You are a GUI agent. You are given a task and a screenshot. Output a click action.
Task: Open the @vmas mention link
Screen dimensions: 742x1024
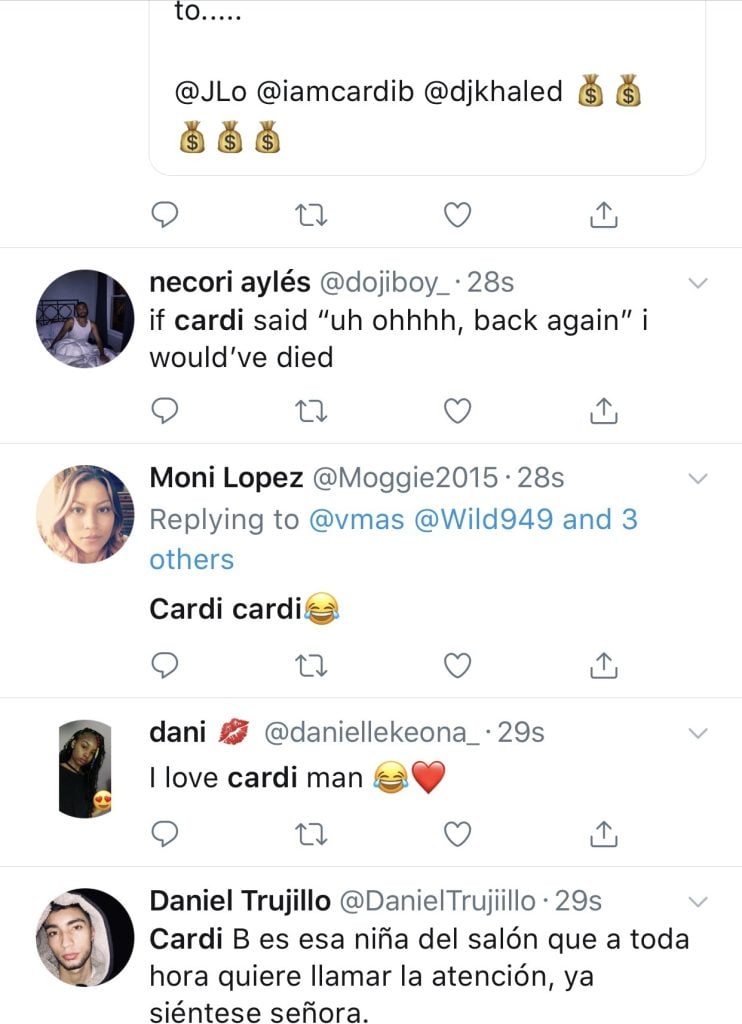tap(356, 520)
